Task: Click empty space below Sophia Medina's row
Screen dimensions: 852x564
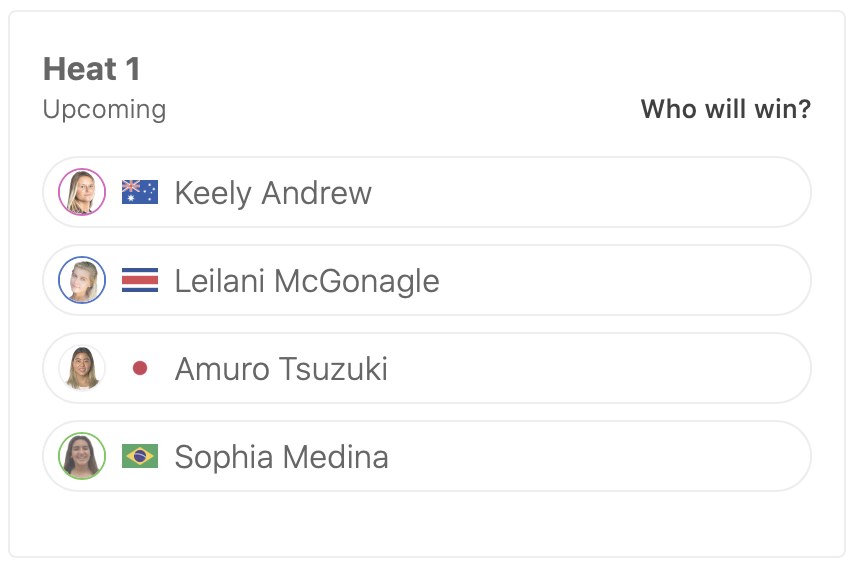Action: pyautogui.click(x=426, y=522)
